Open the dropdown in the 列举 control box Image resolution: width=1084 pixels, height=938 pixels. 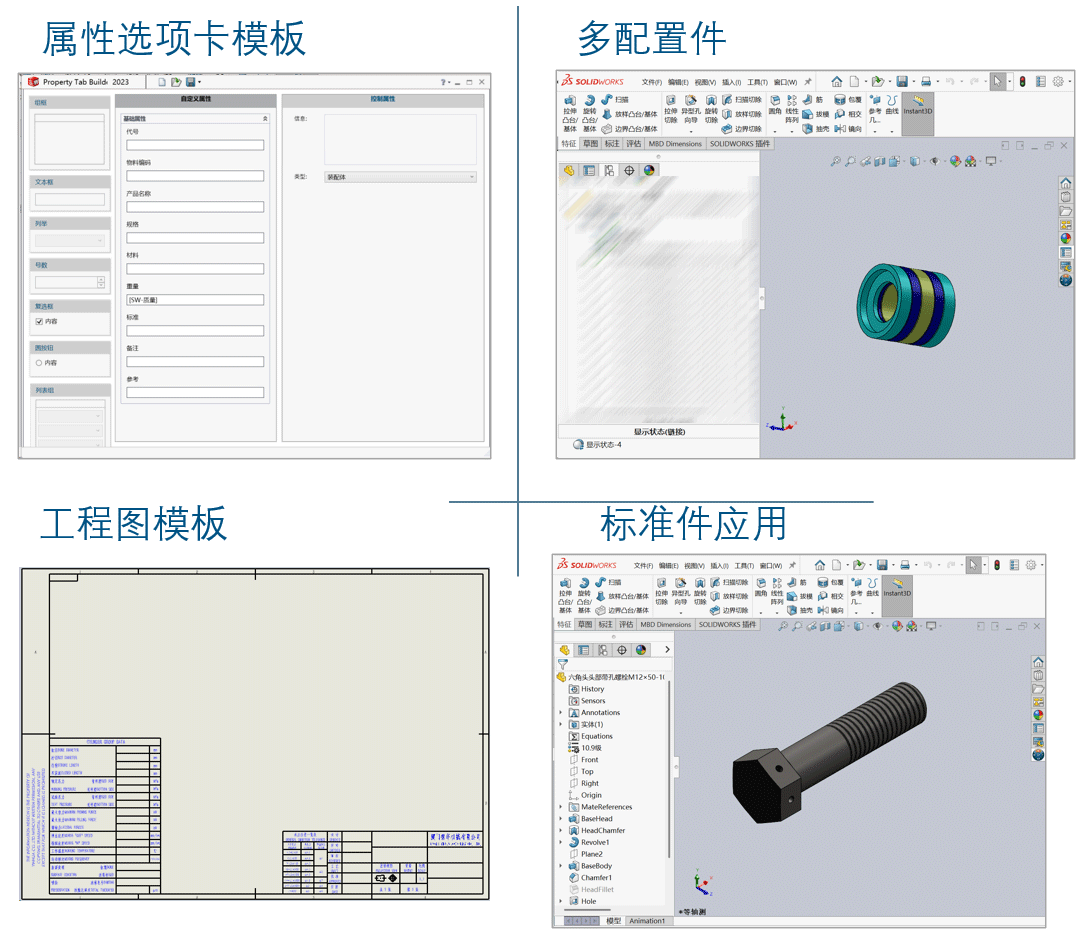69,241
